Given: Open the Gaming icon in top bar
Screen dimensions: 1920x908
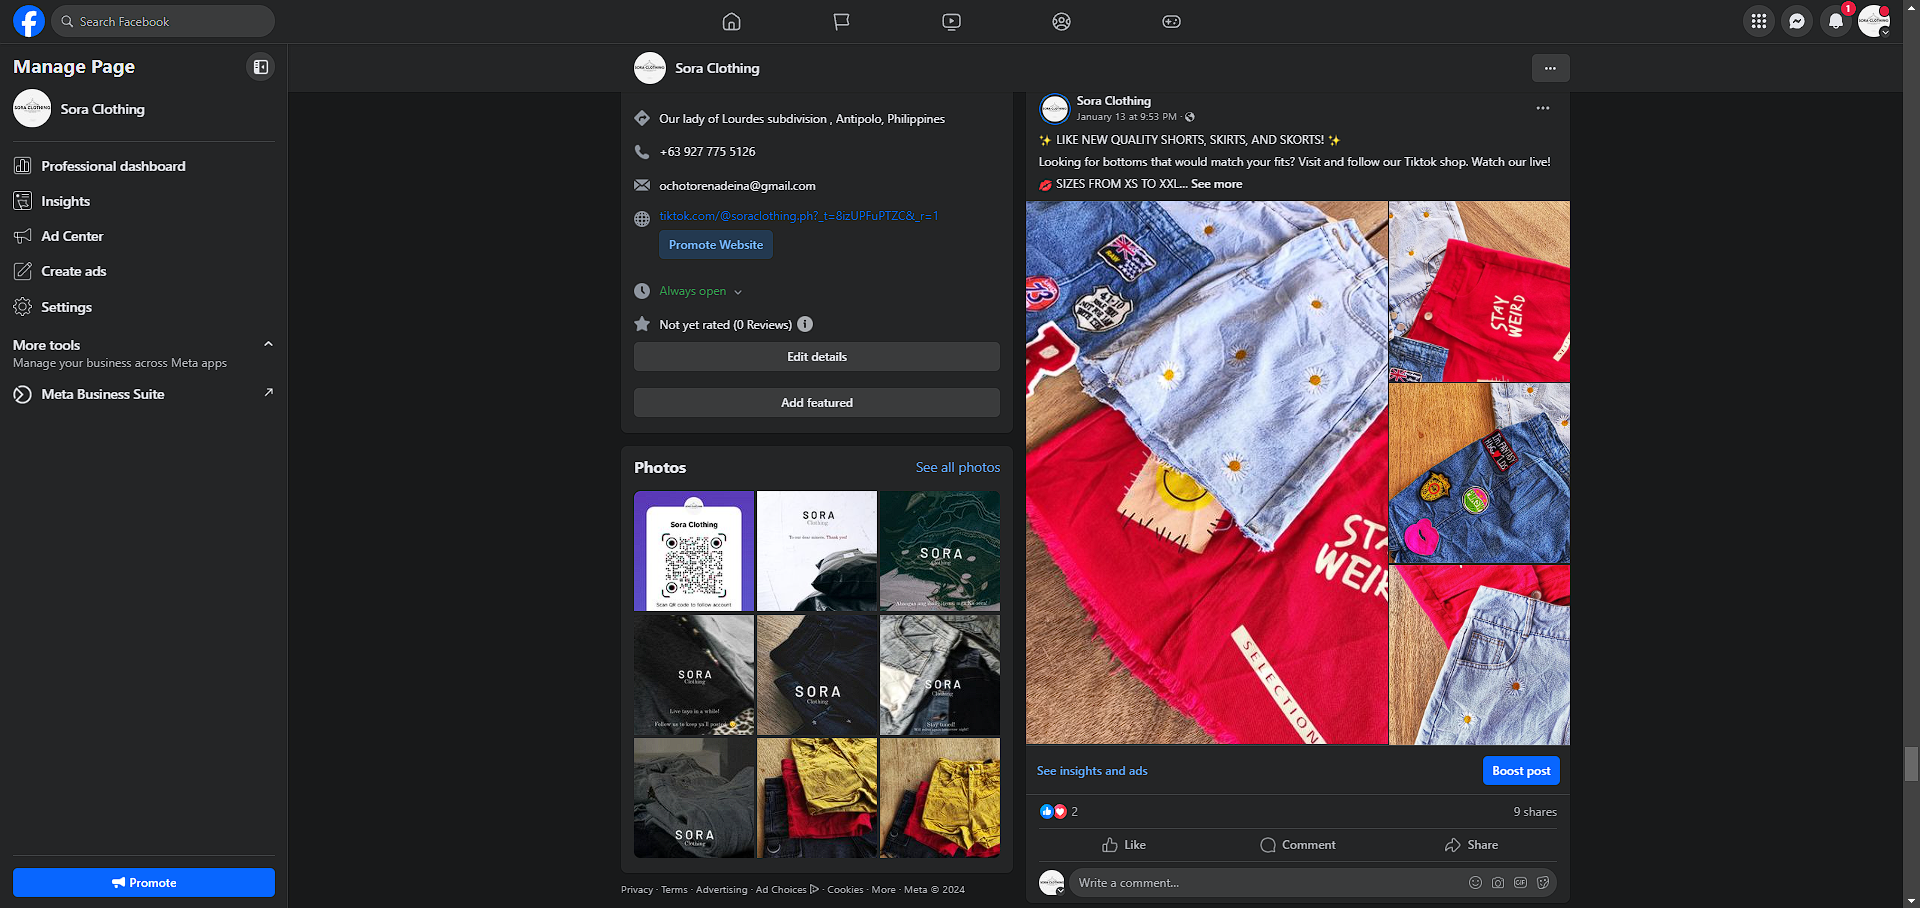Looking at the screenshot, I should click(1172, 21).
